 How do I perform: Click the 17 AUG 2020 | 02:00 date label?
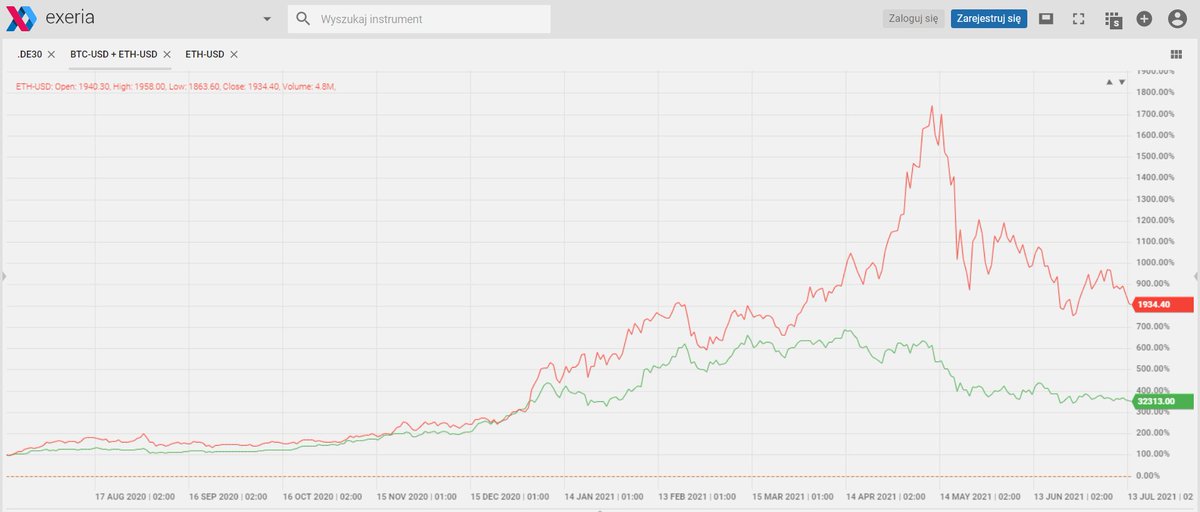coord(135,496)
